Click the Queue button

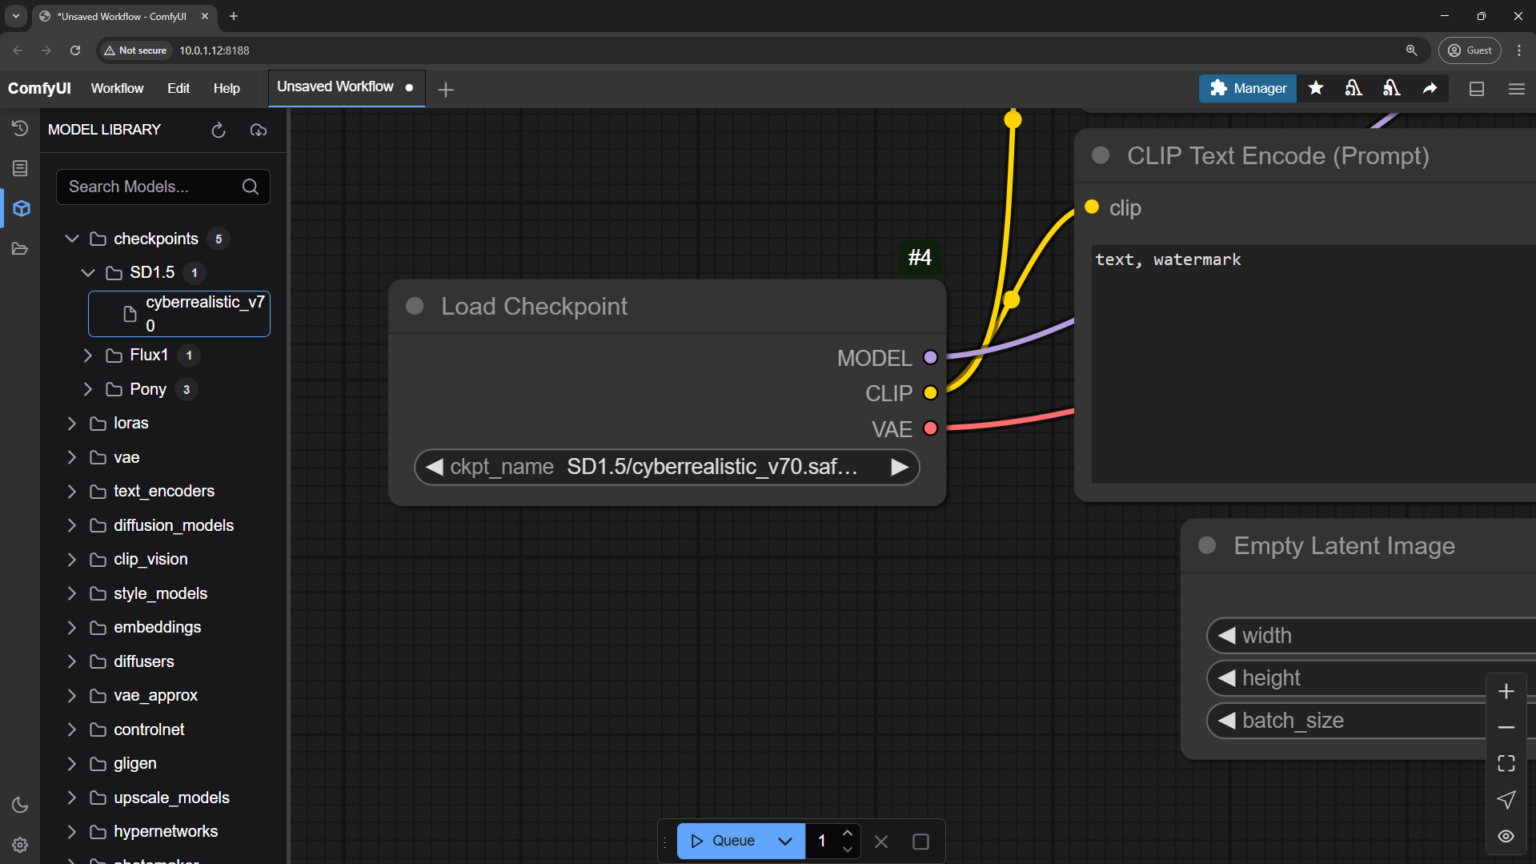pyautogui.click(x=723, y=841)
